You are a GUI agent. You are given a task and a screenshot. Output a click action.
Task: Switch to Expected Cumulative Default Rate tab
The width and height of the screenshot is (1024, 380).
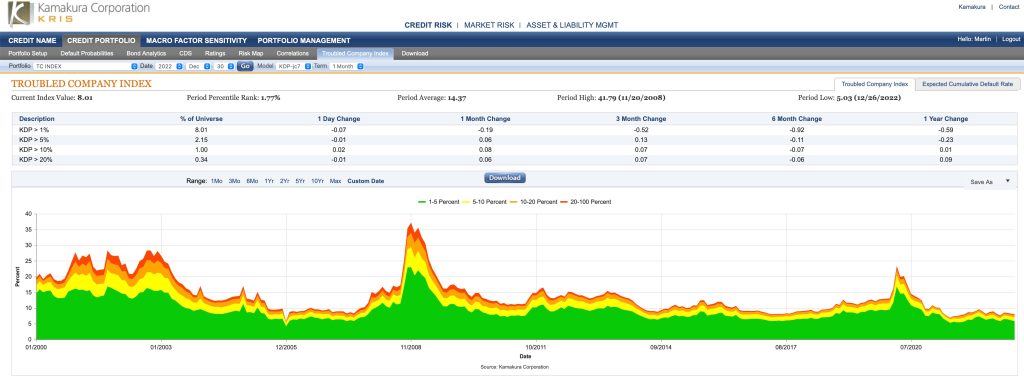pyautogui.click(x=967, y=84)
